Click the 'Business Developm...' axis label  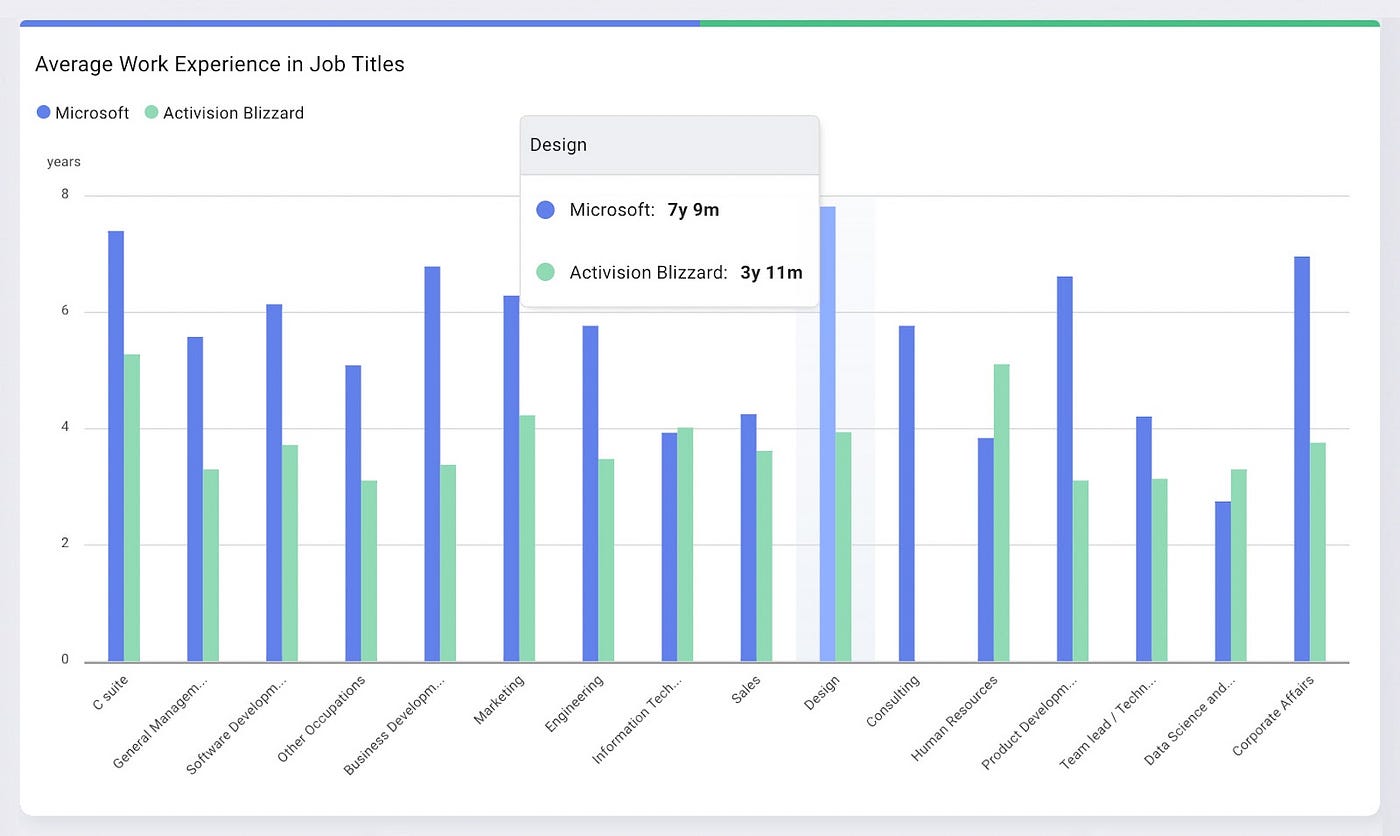[x=394, y=725]
